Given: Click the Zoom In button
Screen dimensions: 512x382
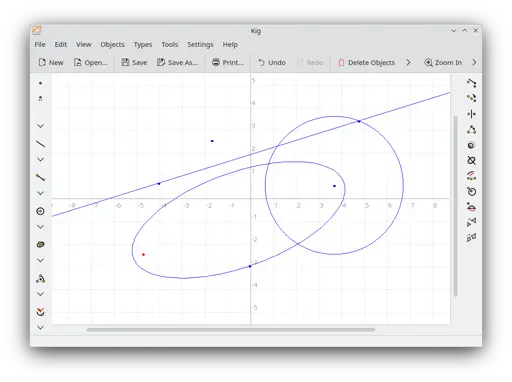Looking at the screenshot, I should coord(443,62).
